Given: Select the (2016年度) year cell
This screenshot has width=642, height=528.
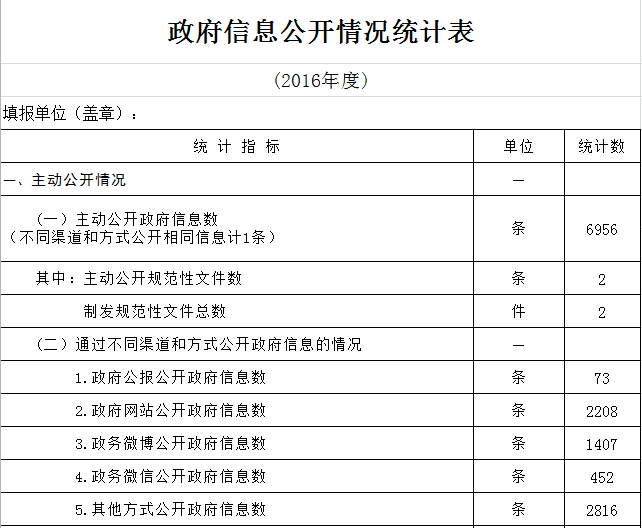Looking at the screenshot, I should click(x=320, y=81).
